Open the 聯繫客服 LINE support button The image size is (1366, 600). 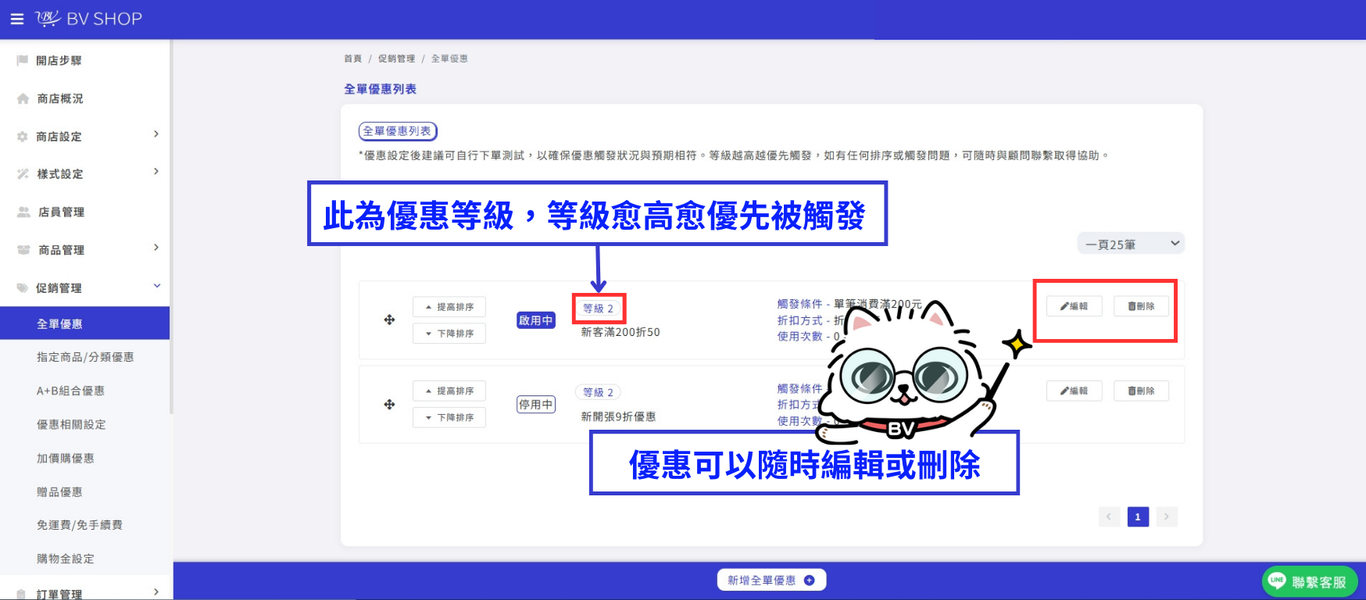[1310, 581]
